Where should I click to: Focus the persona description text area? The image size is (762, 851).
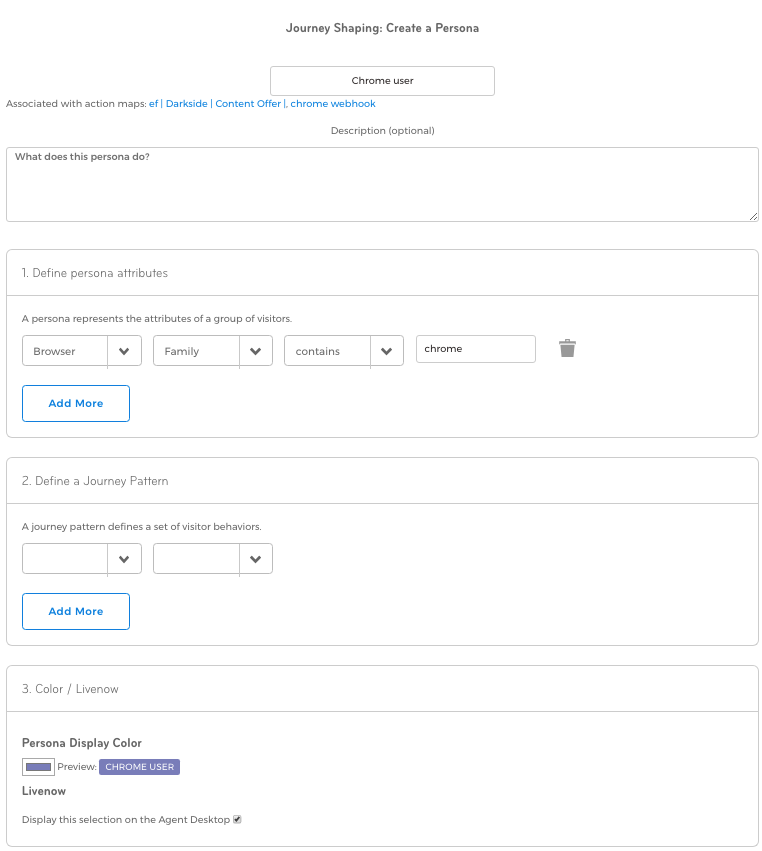(382, 185)
